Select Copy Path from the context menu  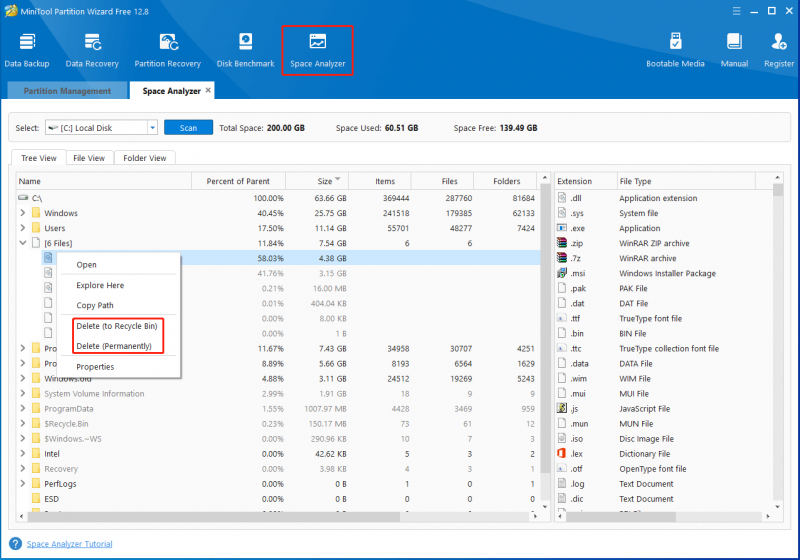pos(95,305)
